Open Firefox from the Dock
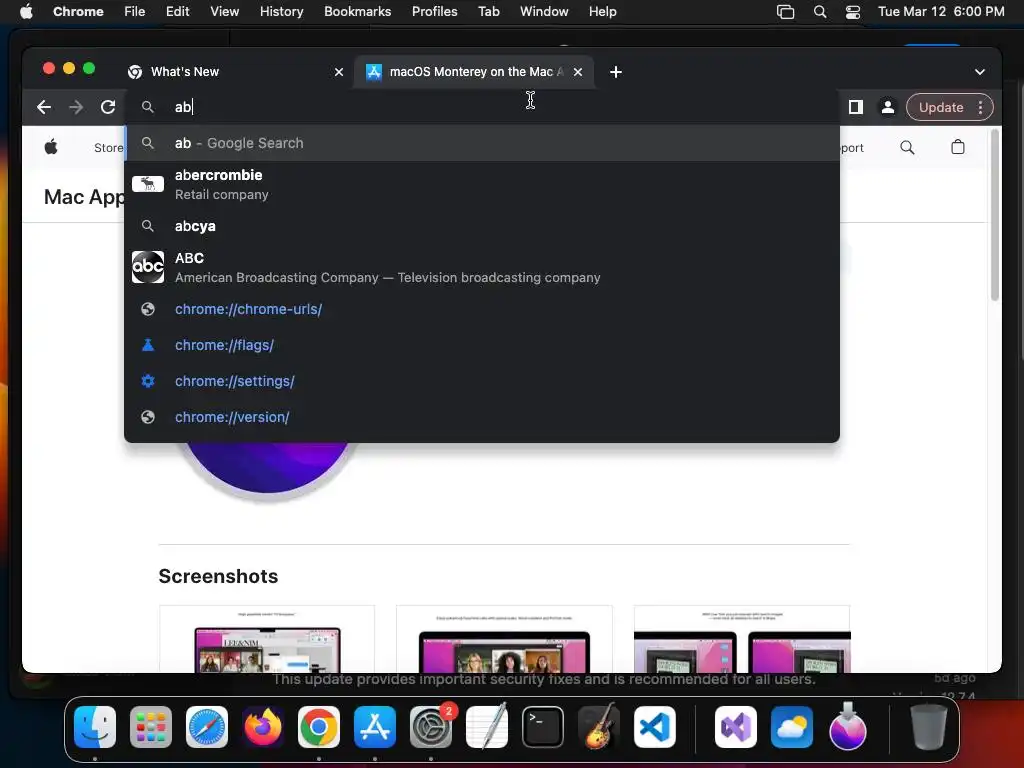Viewport: 1024px width, 768px height. click(x=263, y=727)
